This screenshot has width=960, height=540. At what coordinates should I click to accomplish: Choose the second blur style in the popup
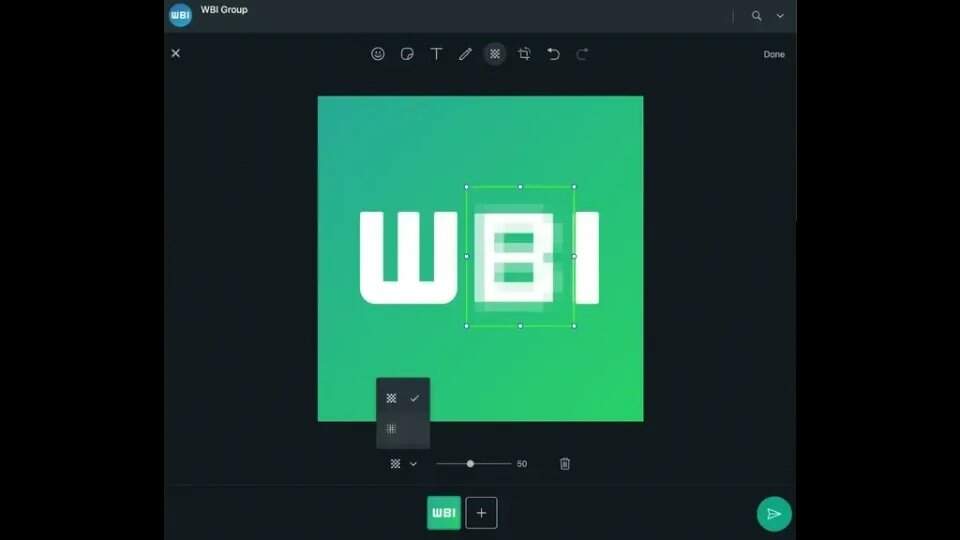pyautogui.click(x=392, y=429)
